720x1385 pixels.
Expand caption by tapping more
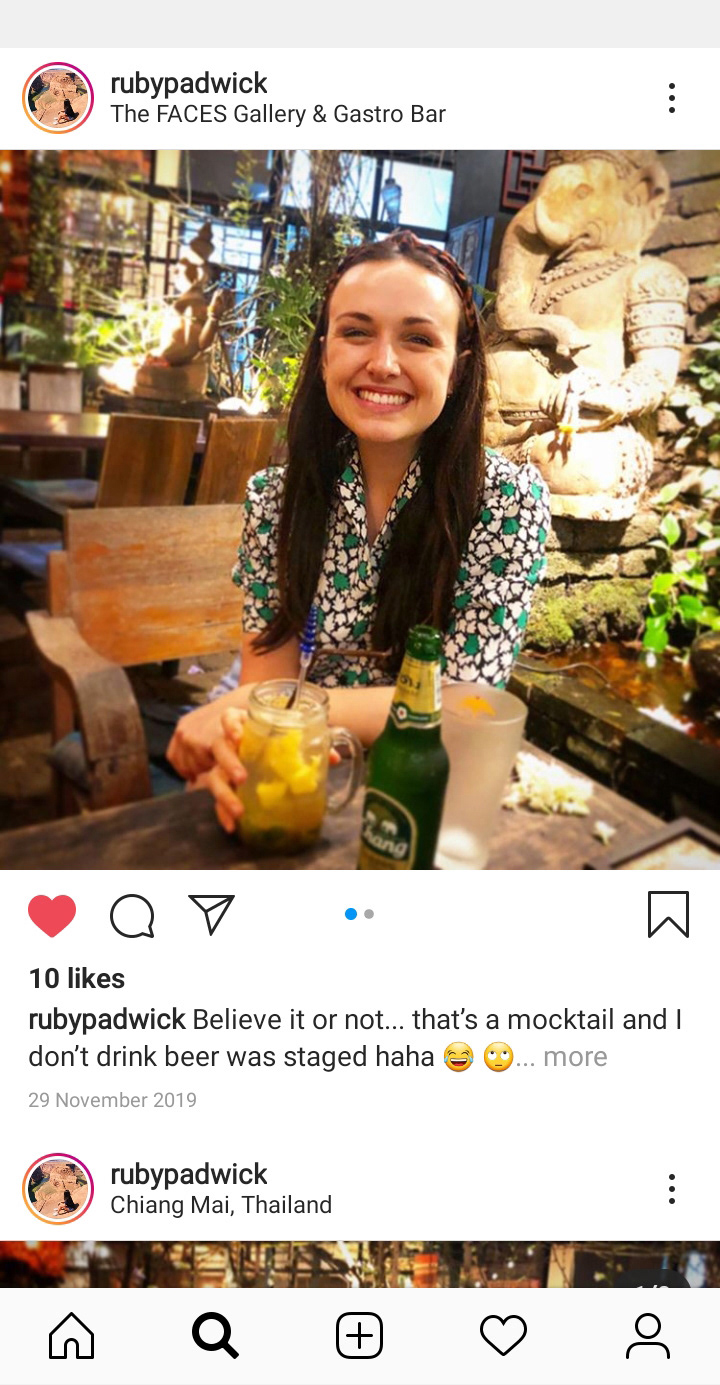(x=575, y=1057)
